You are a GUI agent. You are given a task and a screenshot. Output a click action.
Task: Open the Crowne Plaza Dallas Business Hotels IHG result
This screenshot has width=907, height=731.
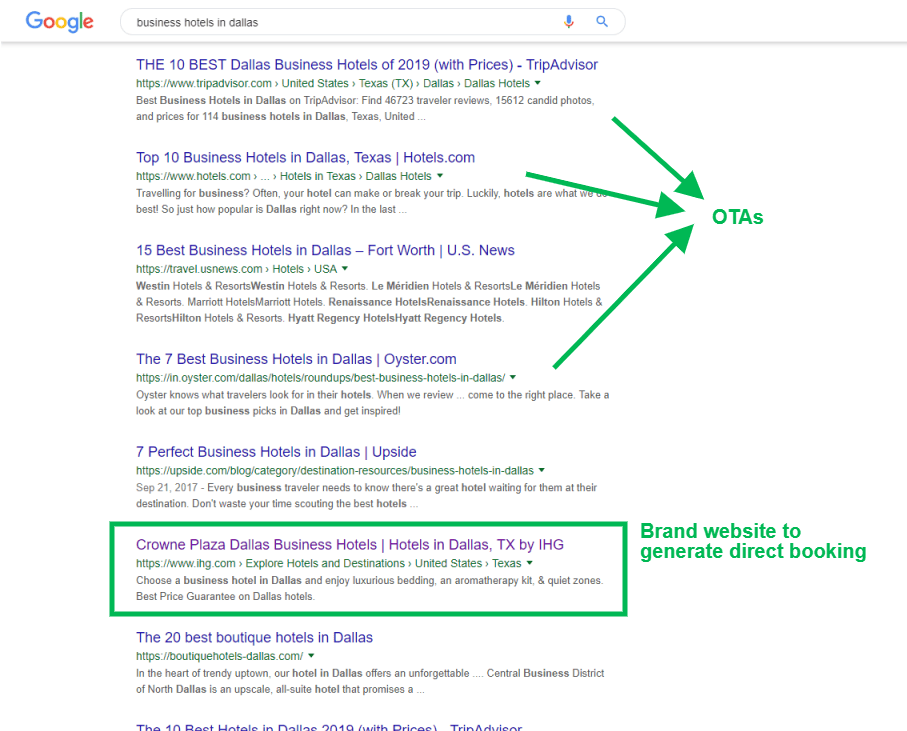(x=349, y=545)
